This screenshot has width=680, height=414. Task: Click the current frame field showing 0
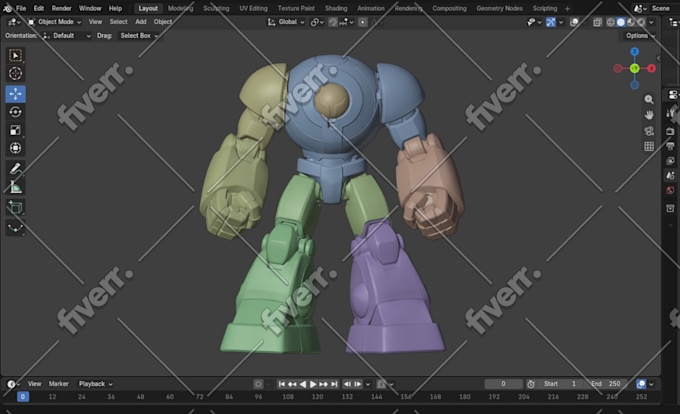pyautogui.click(x=503, y=384)
